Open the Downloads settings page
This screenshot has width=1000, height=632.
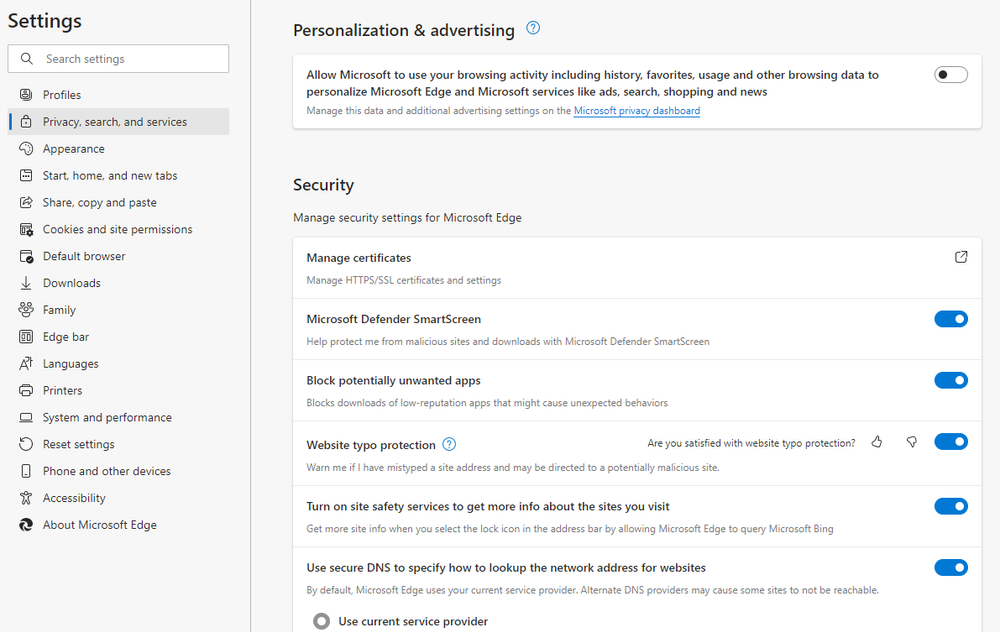pos(71,282)
